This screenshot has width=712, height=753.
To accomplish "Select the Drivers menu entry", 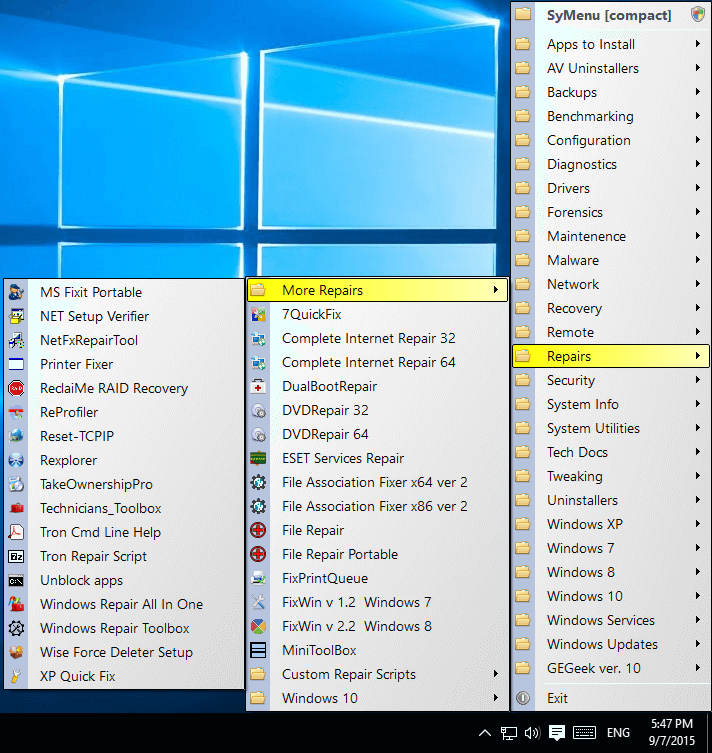I will (611, 188).
